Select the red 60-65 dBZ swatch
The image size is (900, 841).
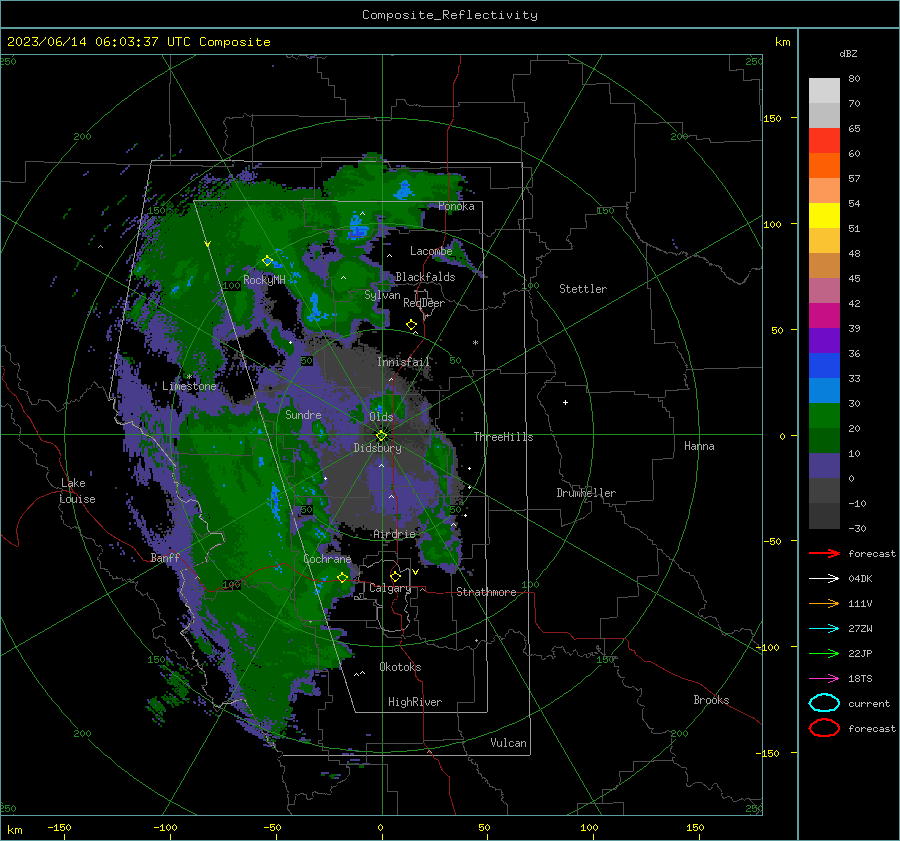(824, 141)
